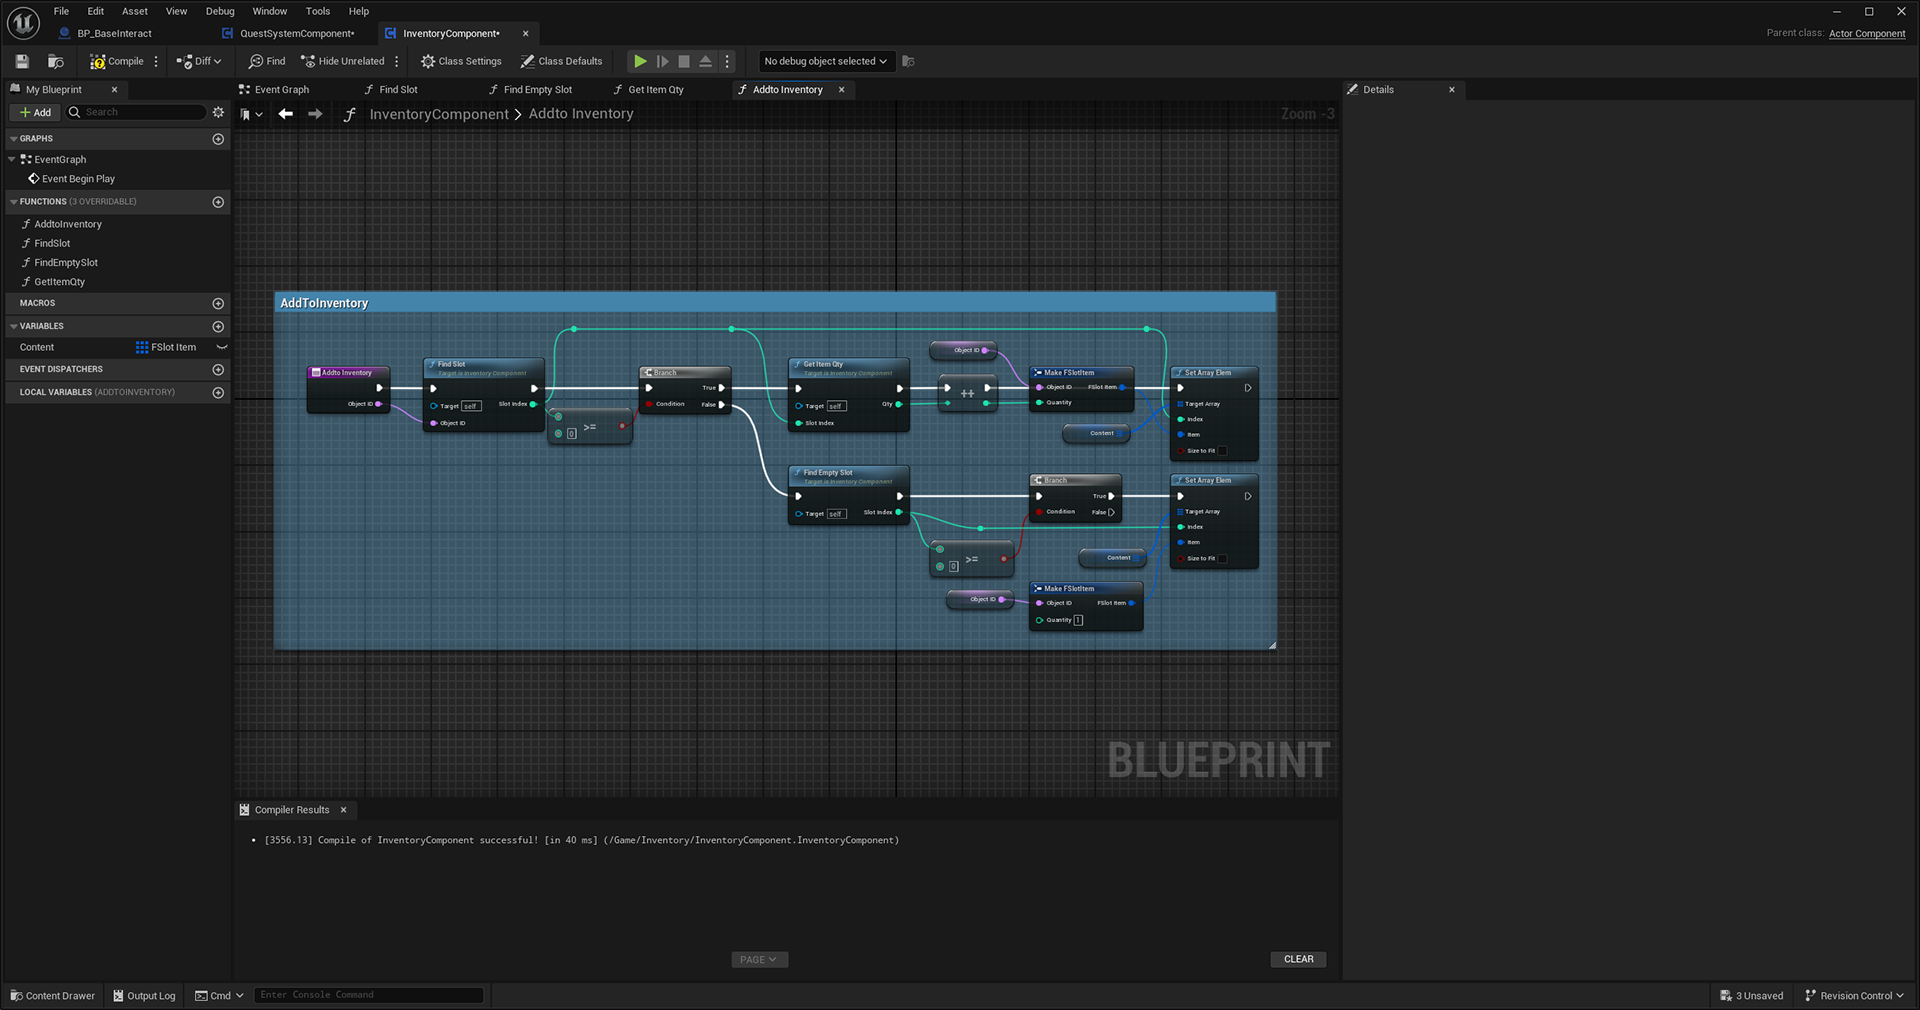Toggle Hide Unrelated nodes
The image size is (1920, 1010).
(343, 61)
